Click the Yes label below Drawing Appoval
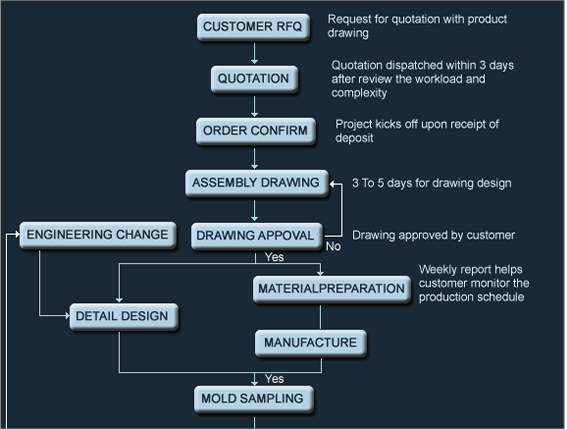 click(274, 257)
